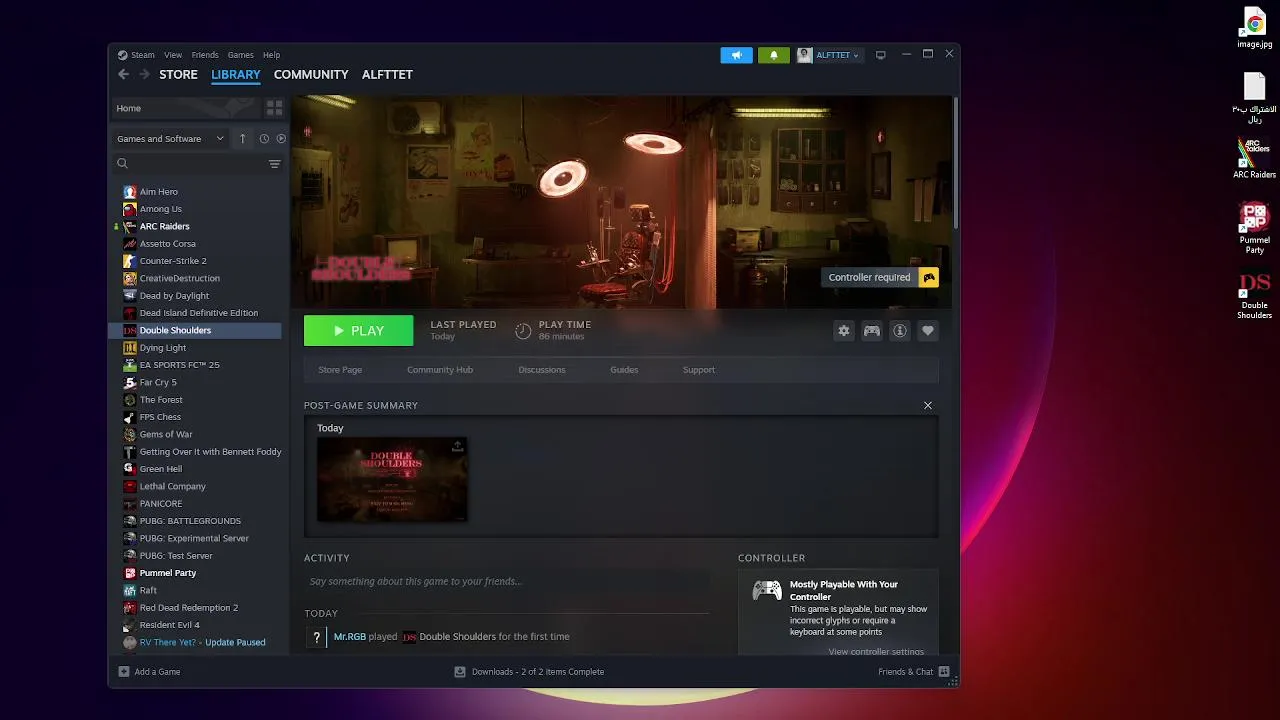The height and width of the screenshot is (720, 1280).
Task: Select the Pummel Party desktop shortcut
Action: 1255,228
